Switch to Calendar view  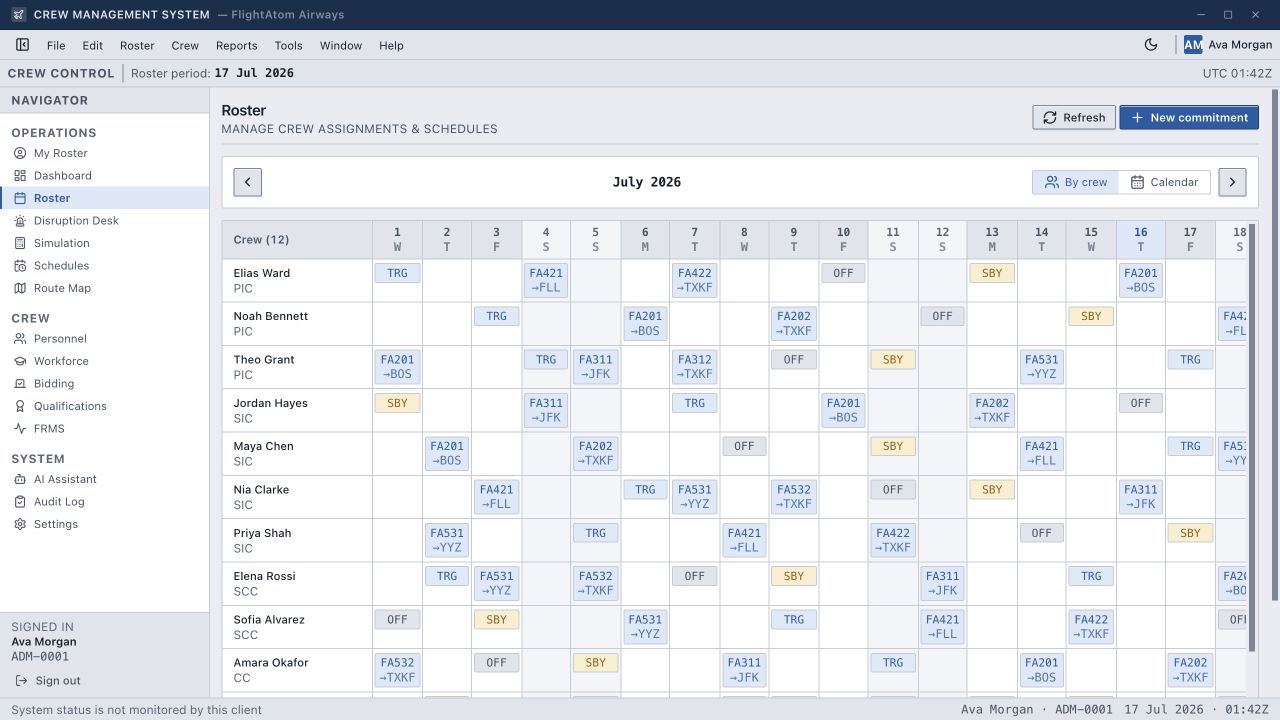(1164, 182)
